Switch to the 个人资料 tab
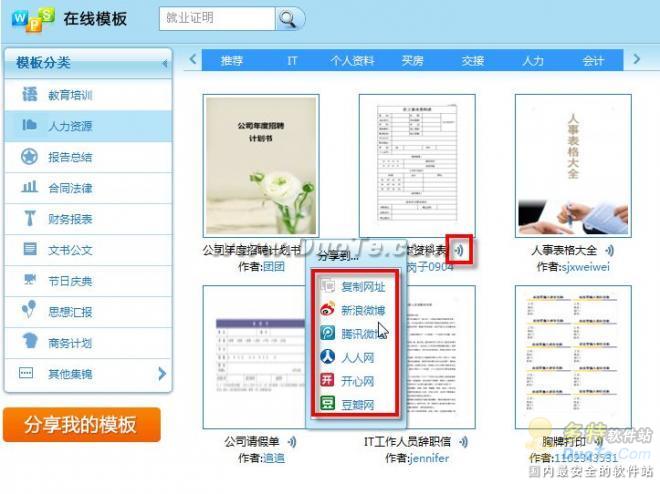The image size is (660, 494). tap(351, 61)
